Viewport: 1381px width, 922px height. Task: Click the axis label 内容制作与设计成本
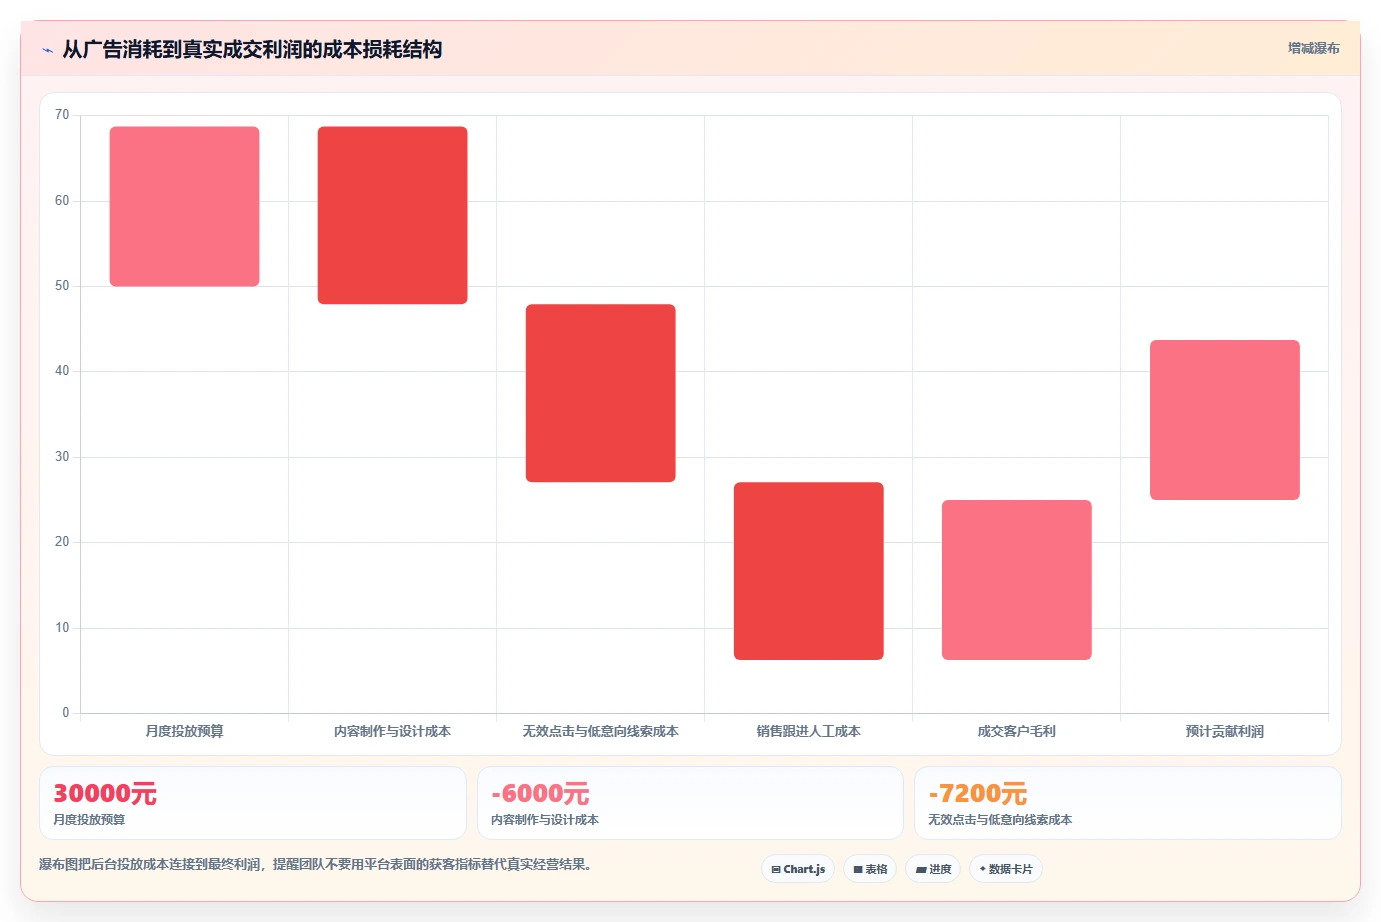click(x=393, y=731)
